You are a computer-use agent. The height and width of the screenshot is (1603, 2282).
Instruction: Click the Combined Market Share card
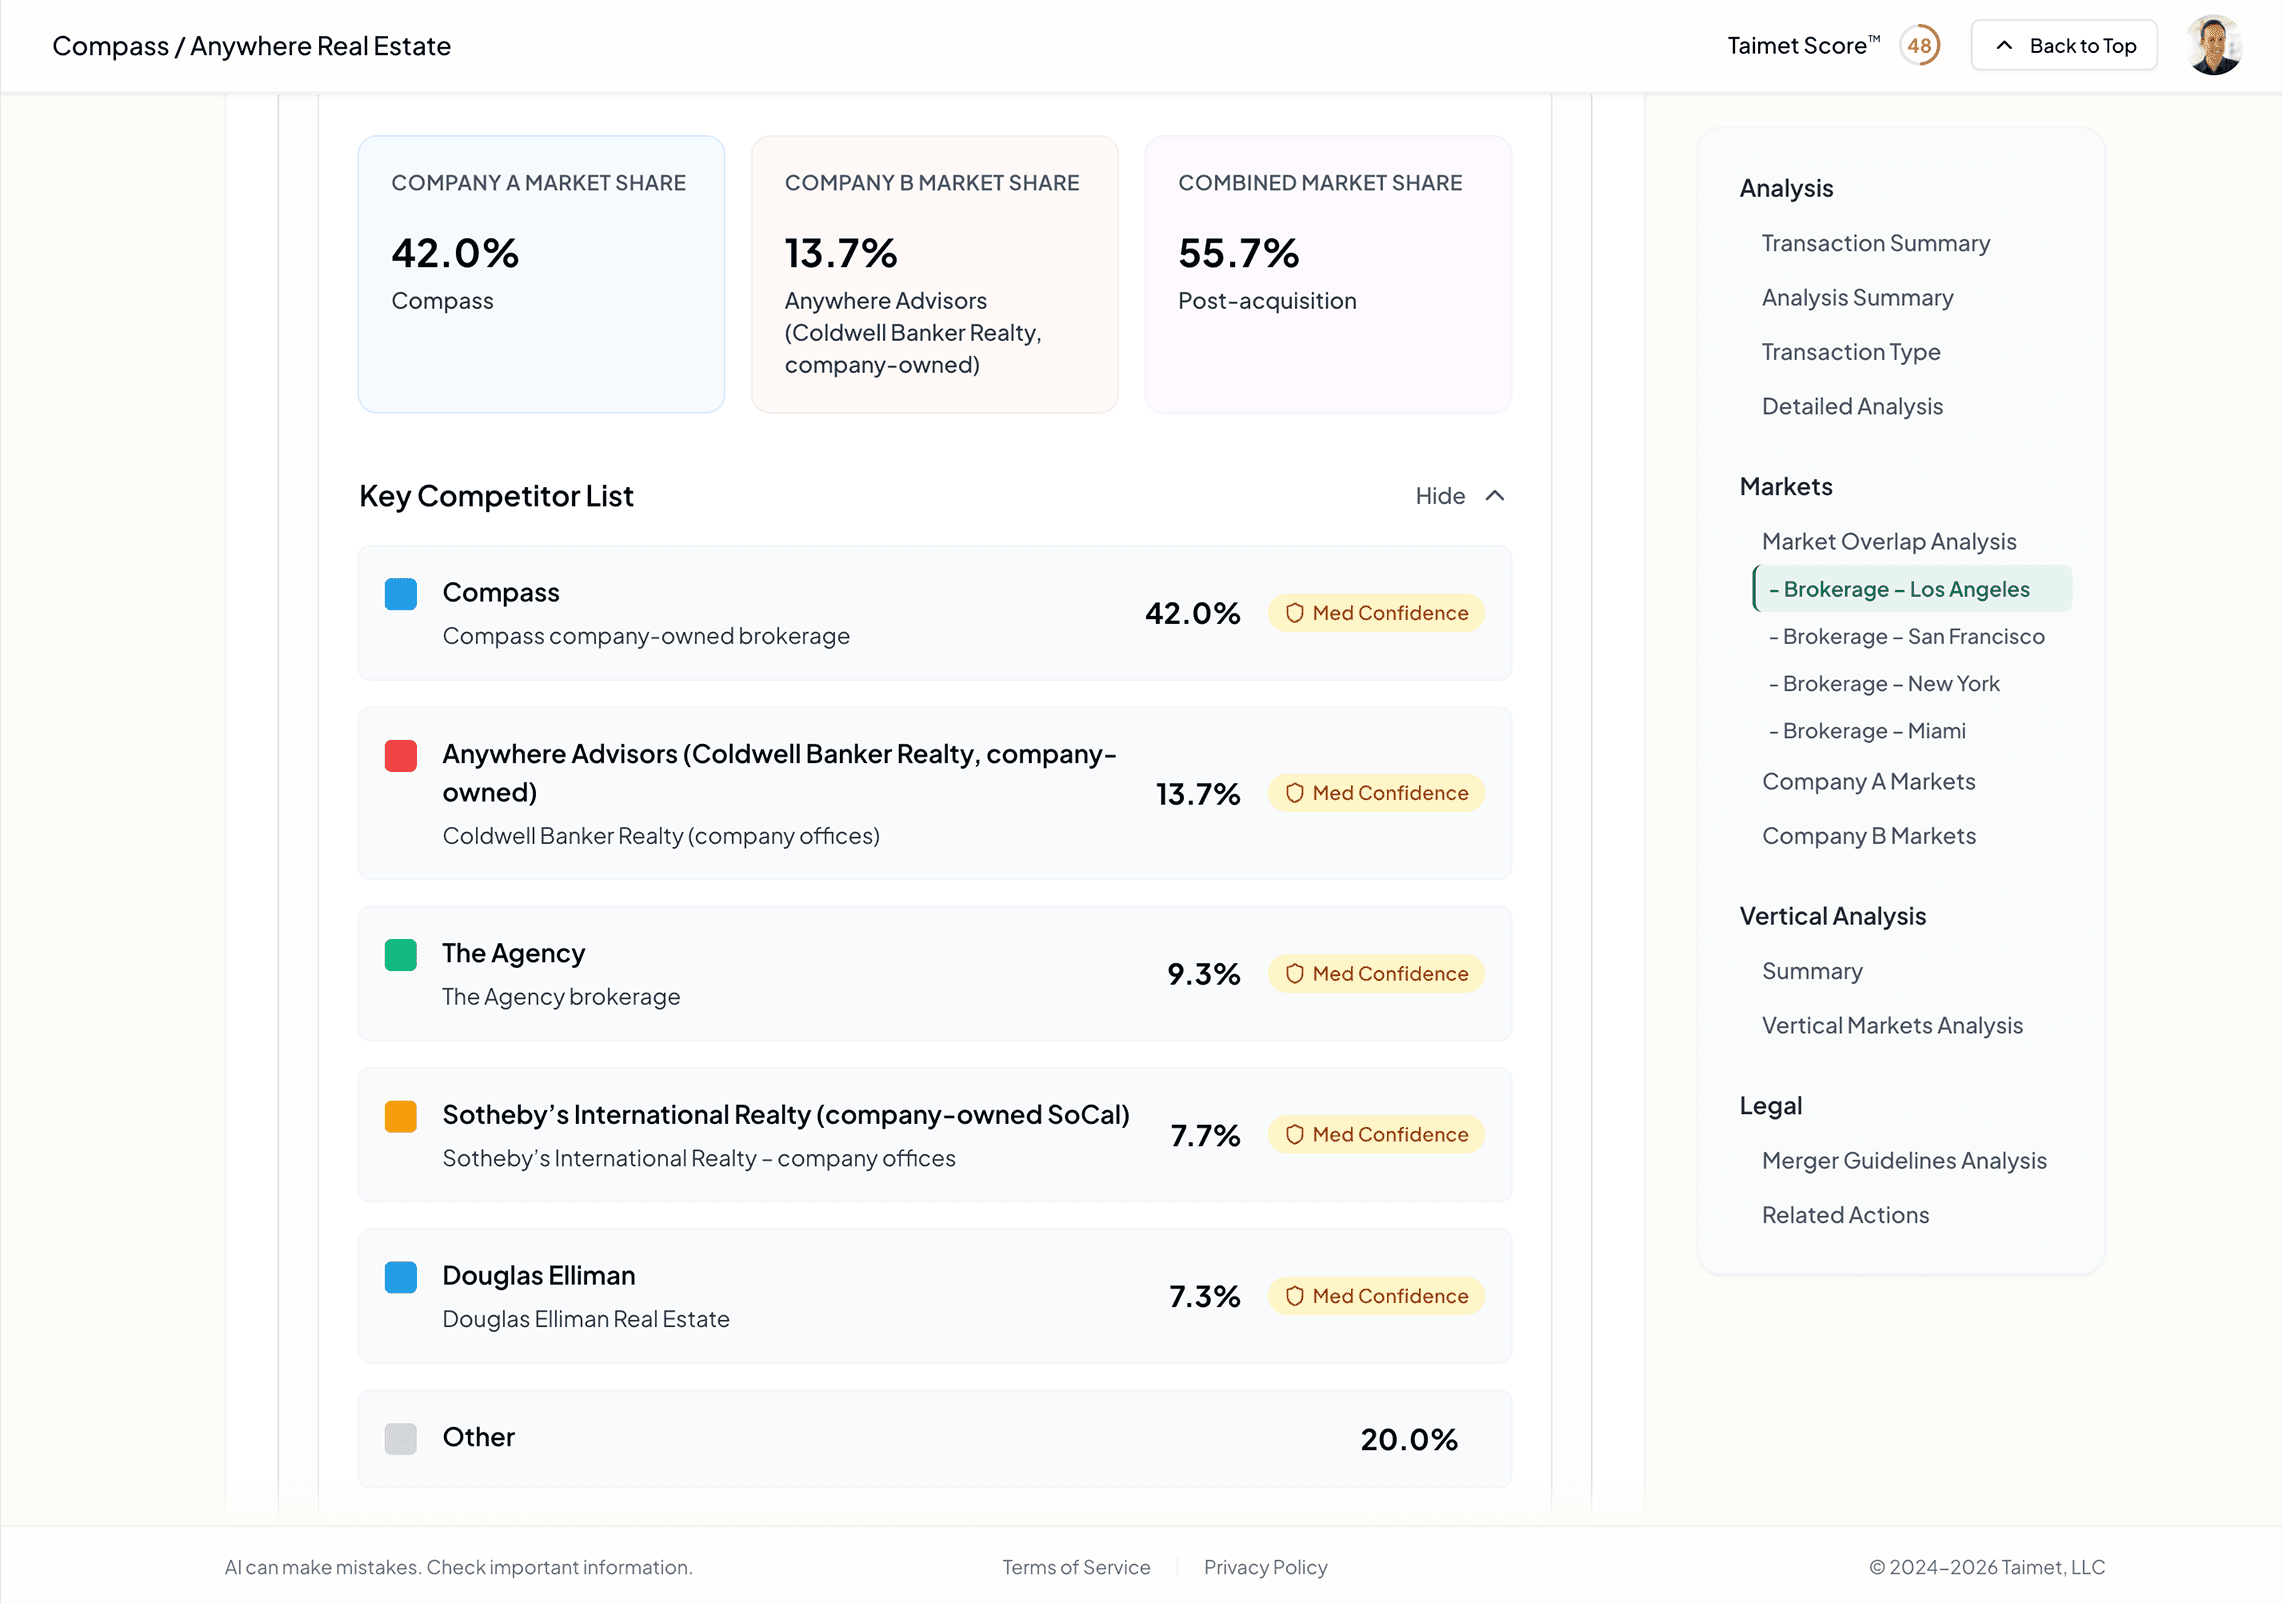coord(1327,274)
